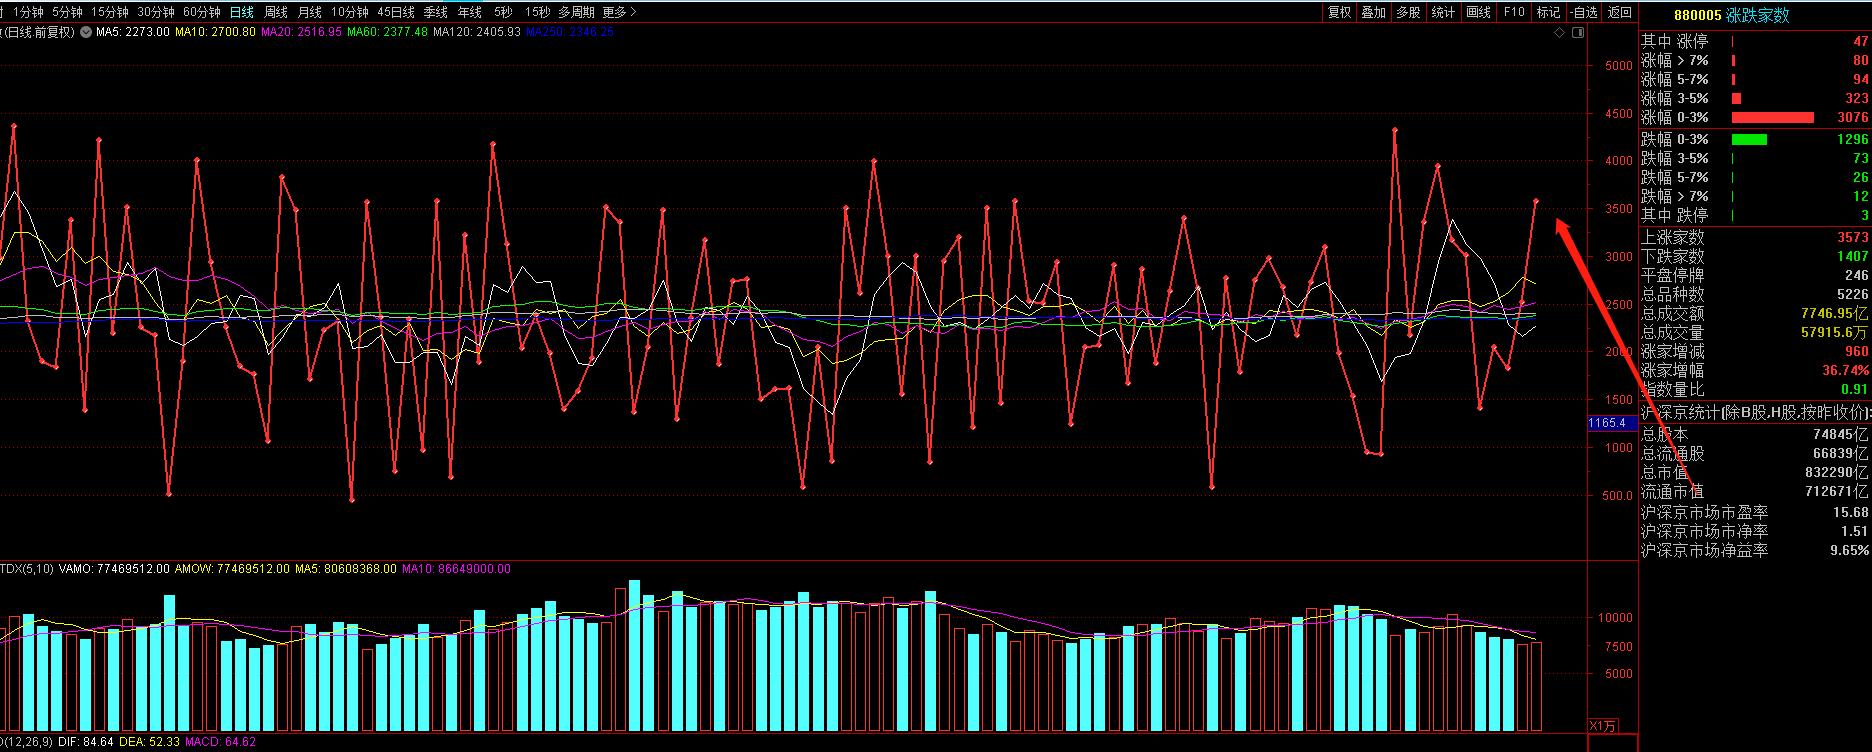1872x752 pixels.
Task: Open the 多周期 multi-period view
Action: pyautogui.click(x=576, y=12)
